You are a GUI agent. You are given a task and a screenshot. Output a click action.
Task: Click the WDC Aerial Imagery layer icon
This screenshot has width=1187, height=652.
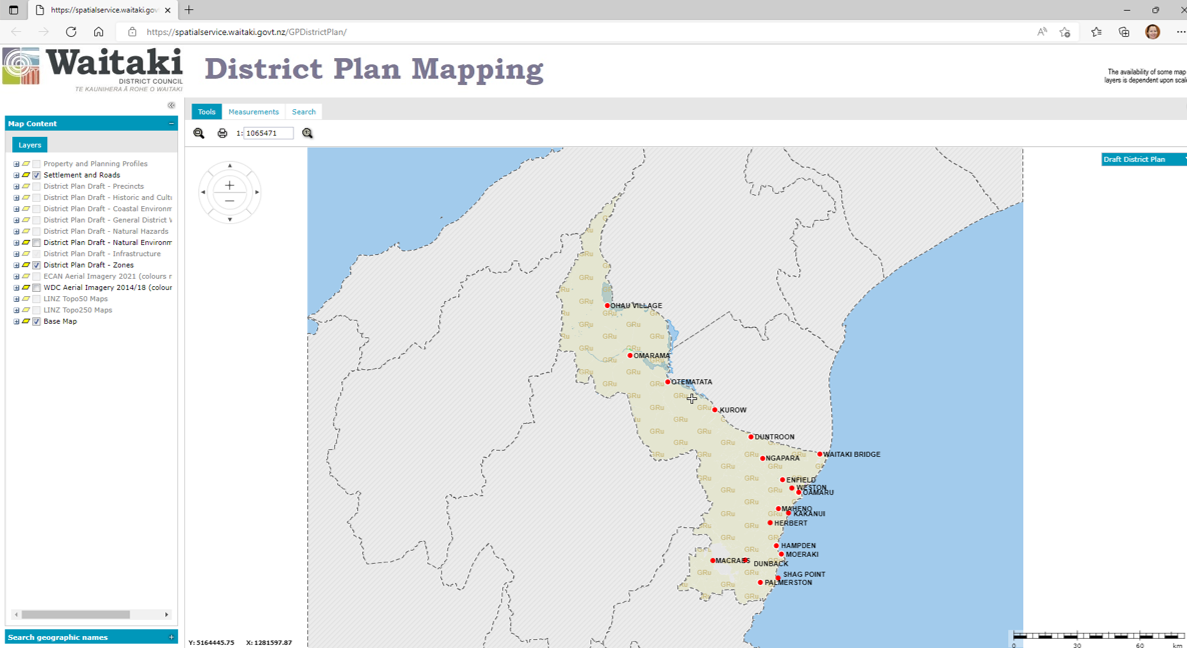click(x=26, y=288)
